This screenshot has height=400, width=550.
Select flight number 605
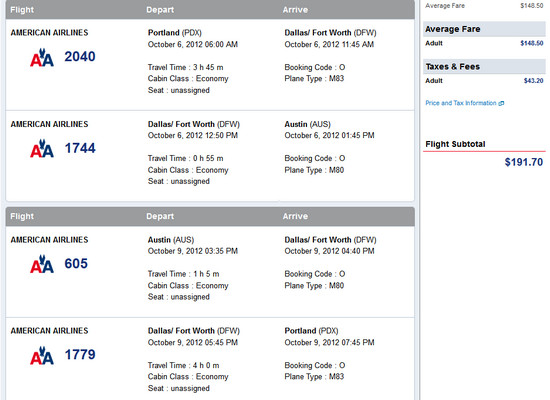pos(76,264)
